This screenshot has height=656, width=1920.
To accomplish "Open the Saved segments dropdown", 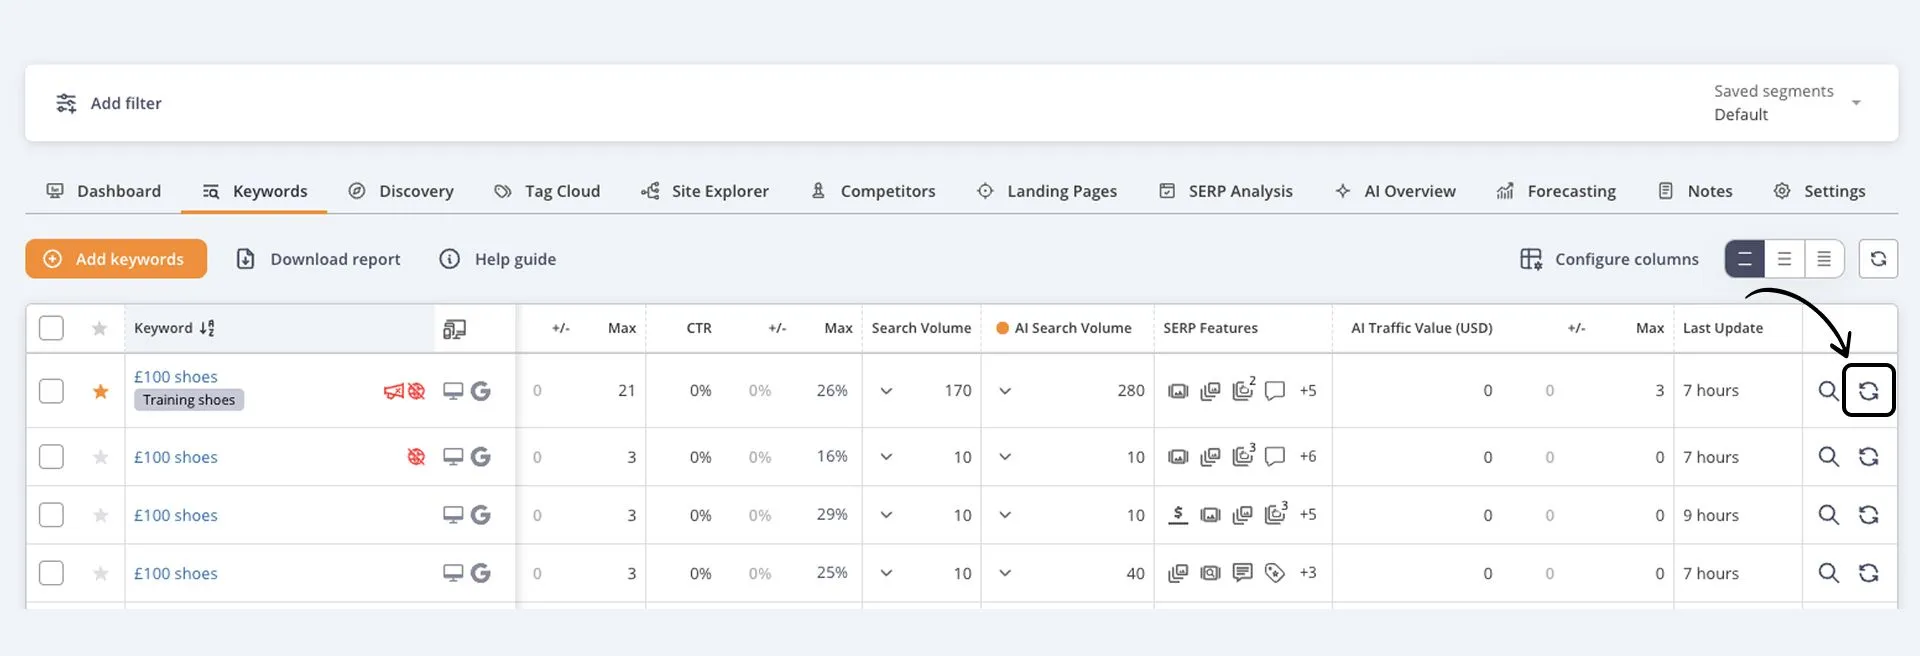I will (x=1855, y=103).
